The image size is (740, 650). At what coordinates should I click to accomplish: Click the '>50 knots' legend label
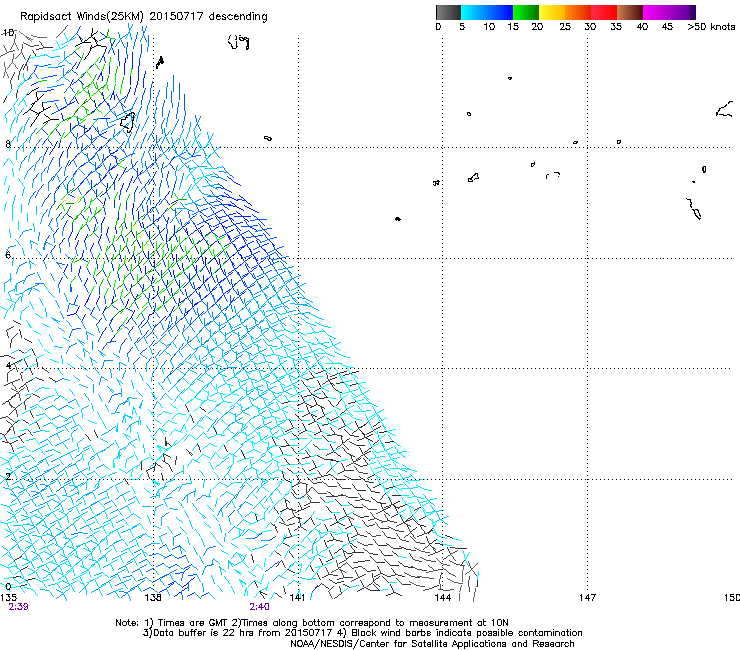click(x=711, y=27)
